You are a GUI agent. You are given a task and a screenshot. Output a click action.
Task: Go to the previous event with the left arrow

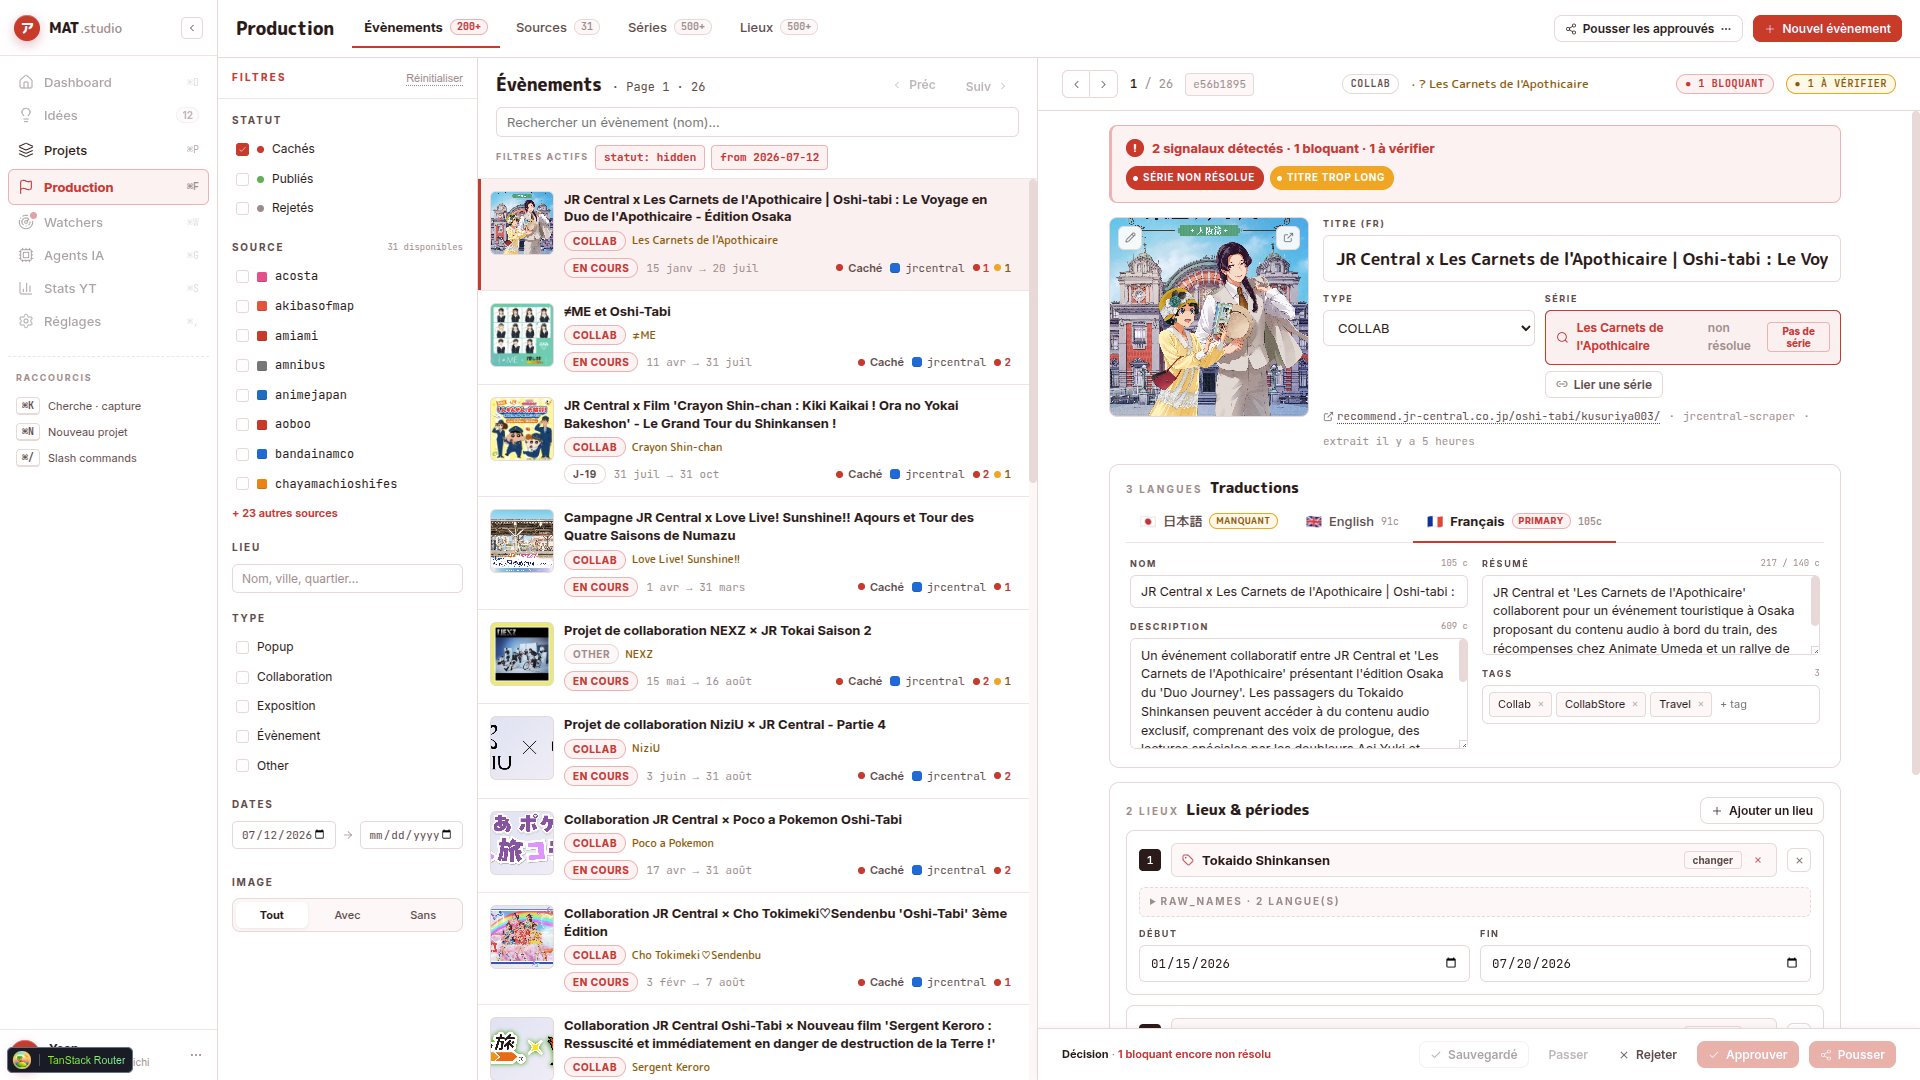point(1076,84)
